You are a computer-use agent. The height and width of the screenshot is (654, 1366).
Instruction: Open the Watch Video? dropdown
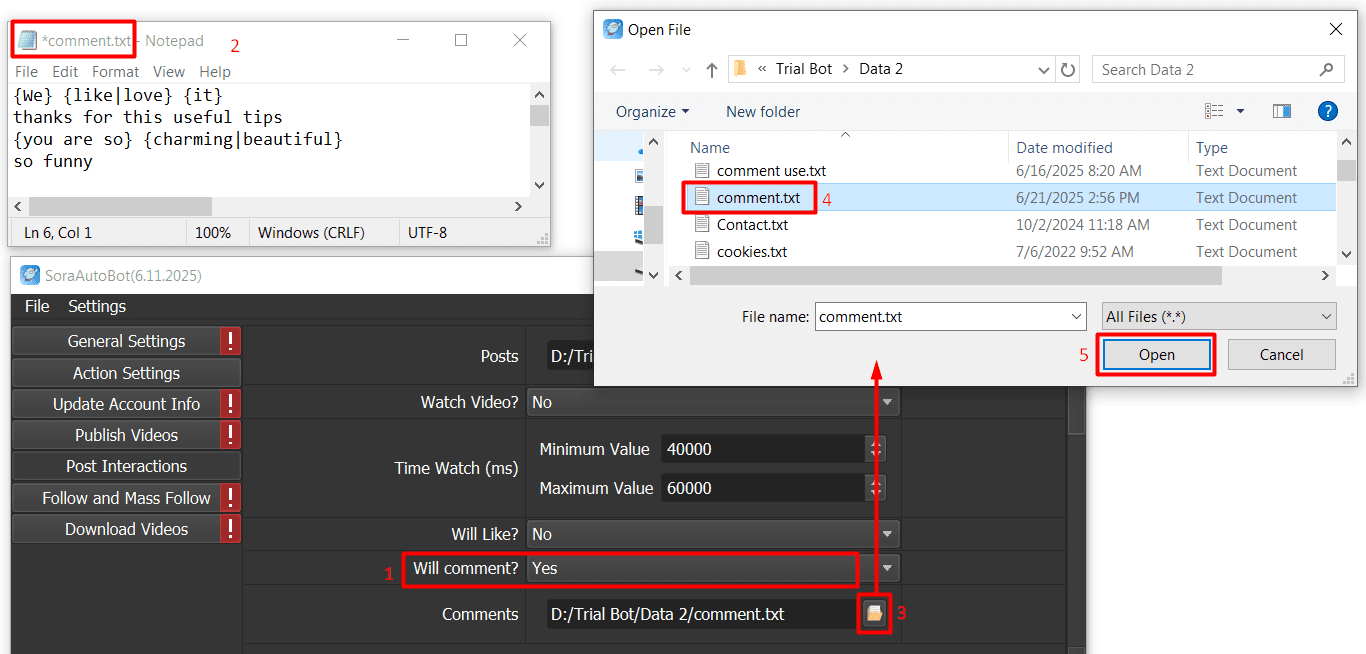point(886,402)
